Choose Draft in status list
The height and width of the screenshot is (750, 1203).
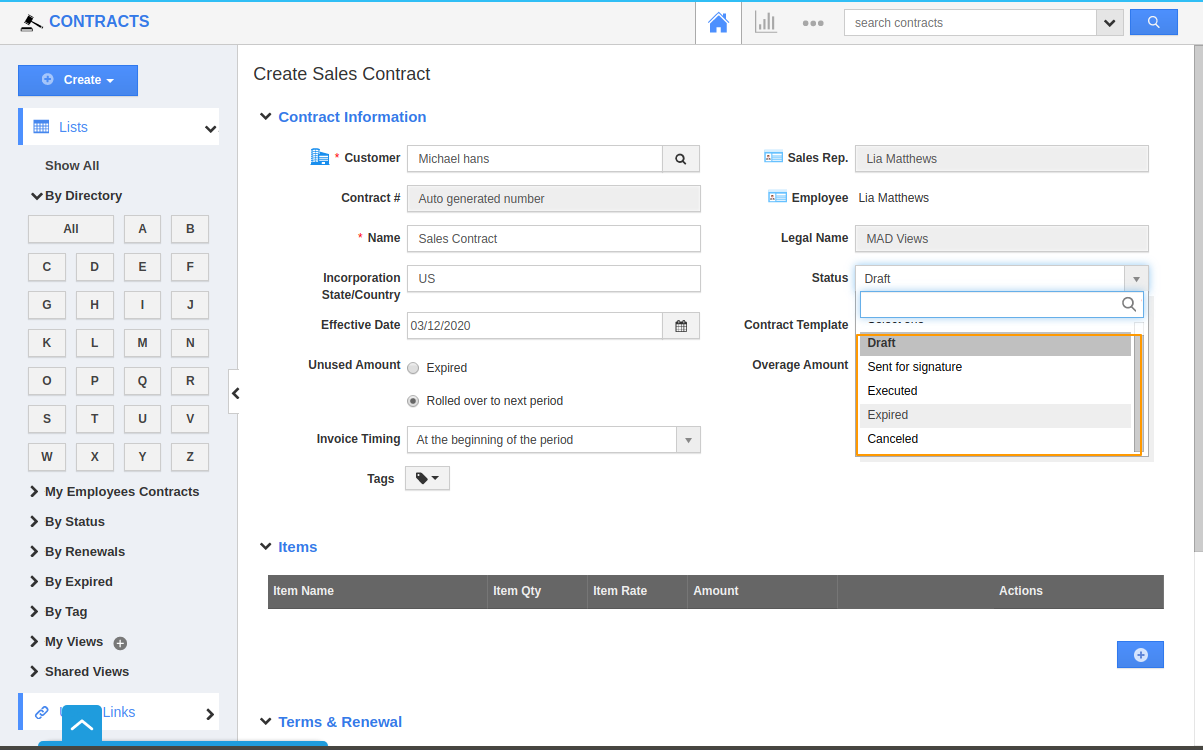tap(995, 343)
